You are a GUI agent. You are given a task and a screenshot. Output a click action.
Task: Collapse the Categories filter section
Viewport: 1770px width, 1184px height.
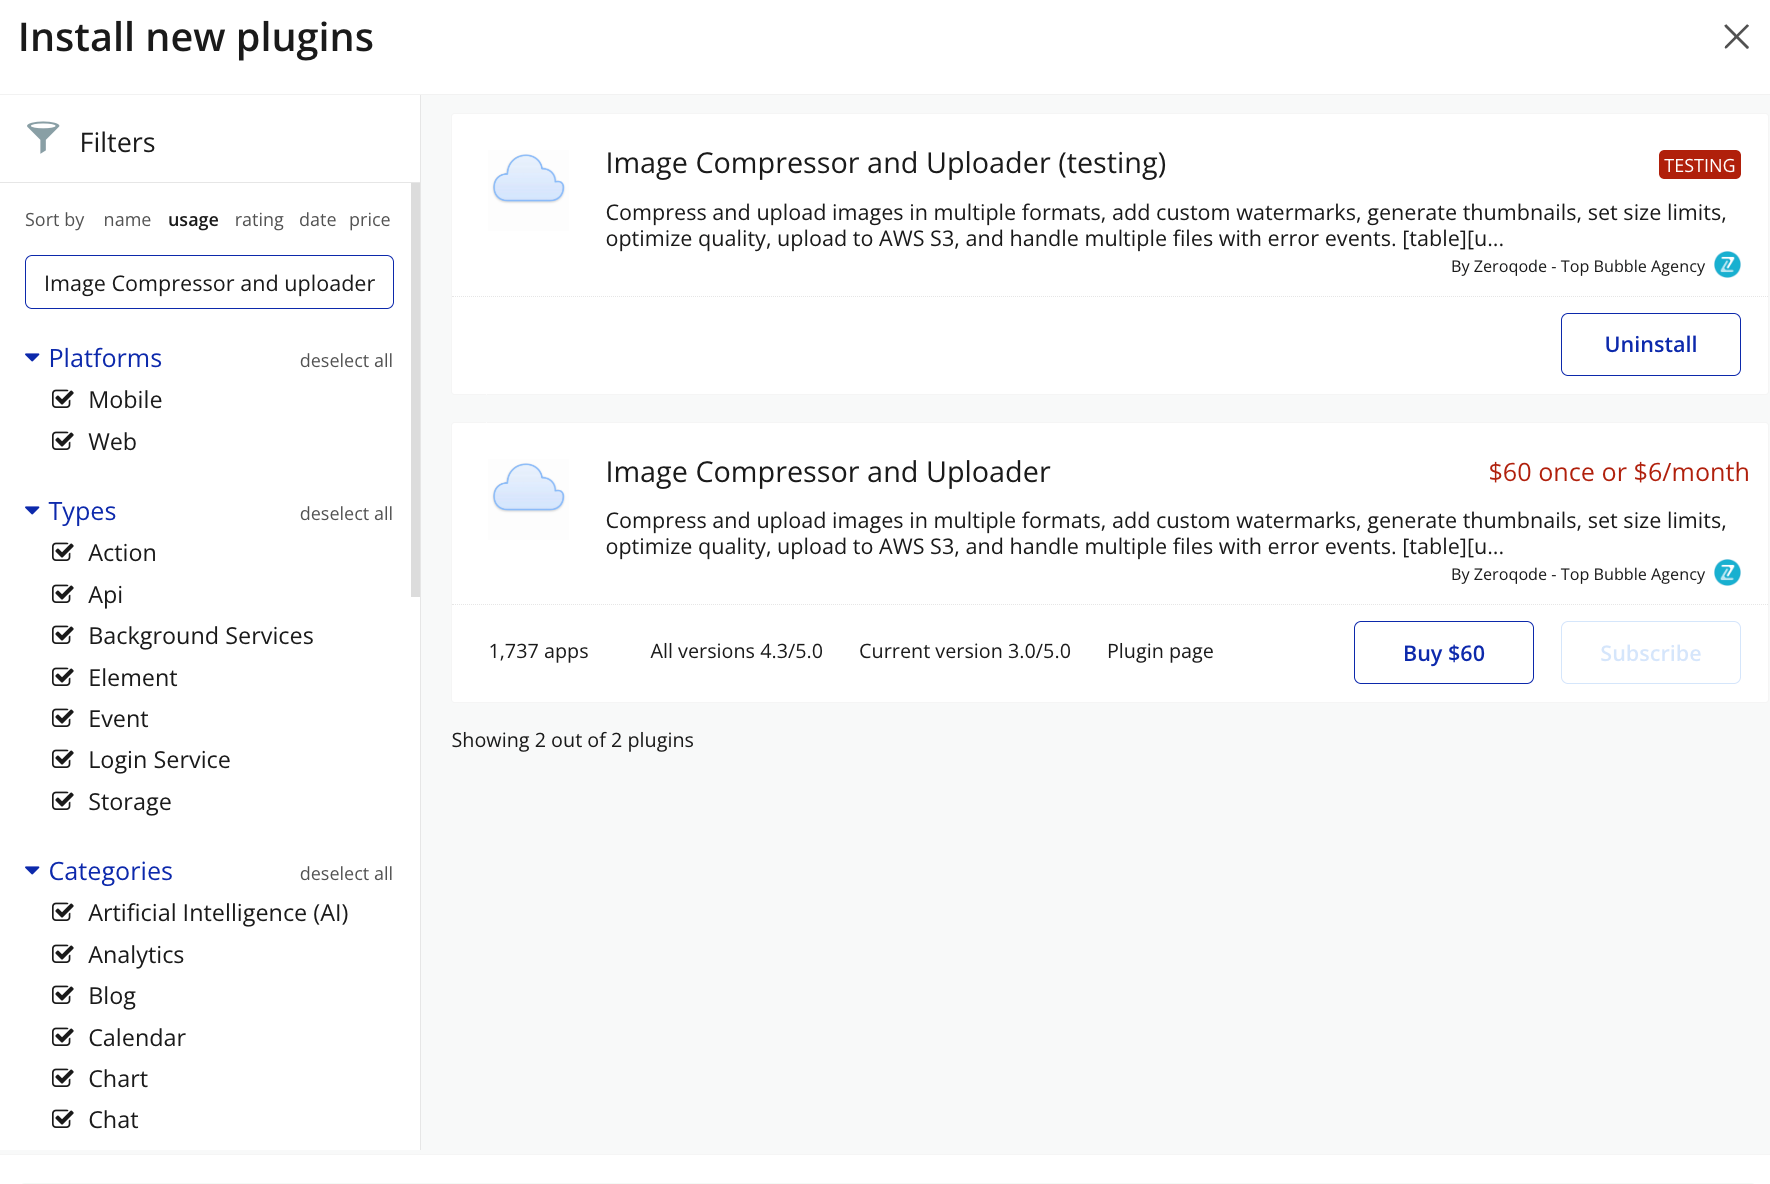tap(32, 871)
